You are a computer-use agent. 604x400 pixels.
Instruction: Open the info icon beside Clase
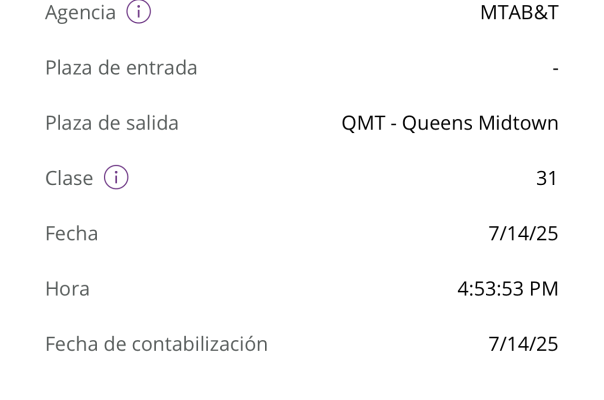click(116, 179)
